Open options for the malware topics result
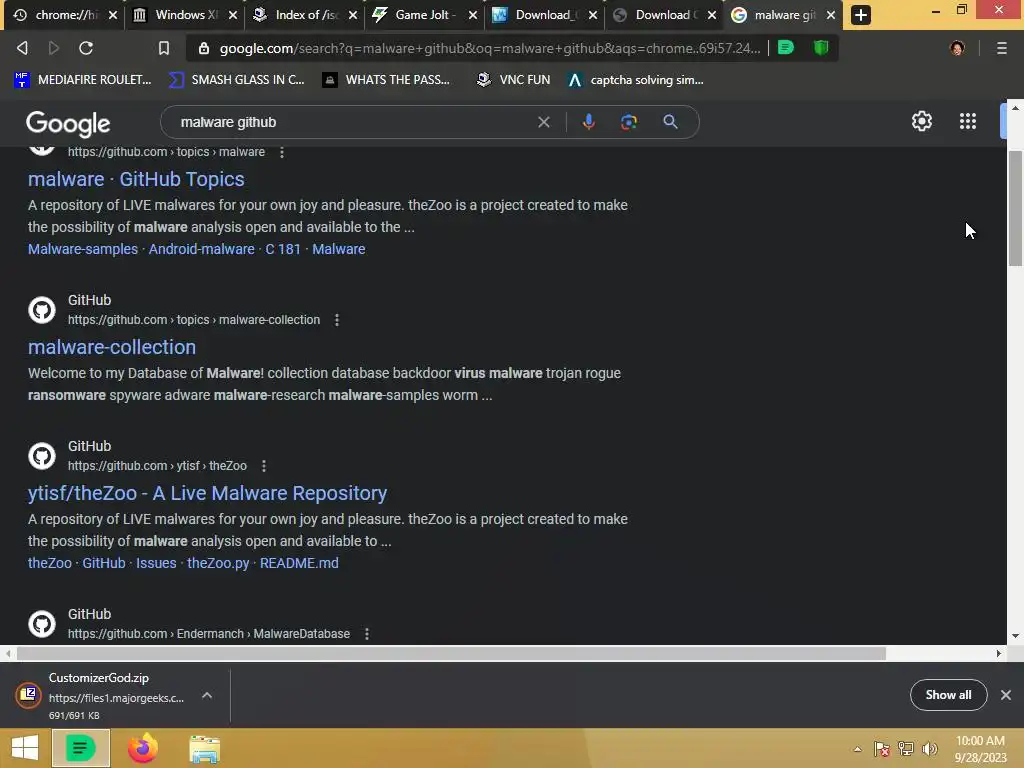 [x=281, y=152]
